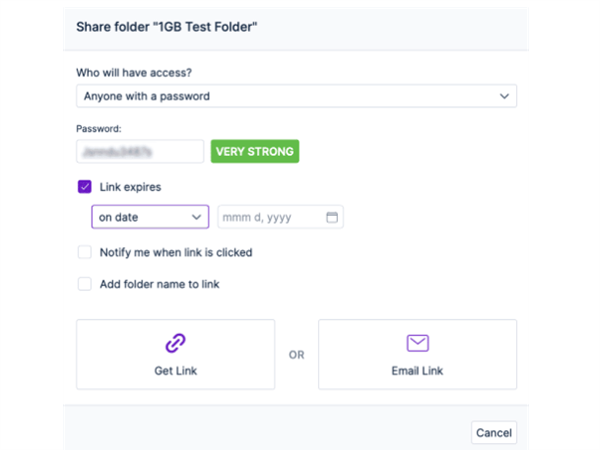Click the blurred Password input field
The height and width of the screenshot is (450, 600).
click(x=140, y=151)
